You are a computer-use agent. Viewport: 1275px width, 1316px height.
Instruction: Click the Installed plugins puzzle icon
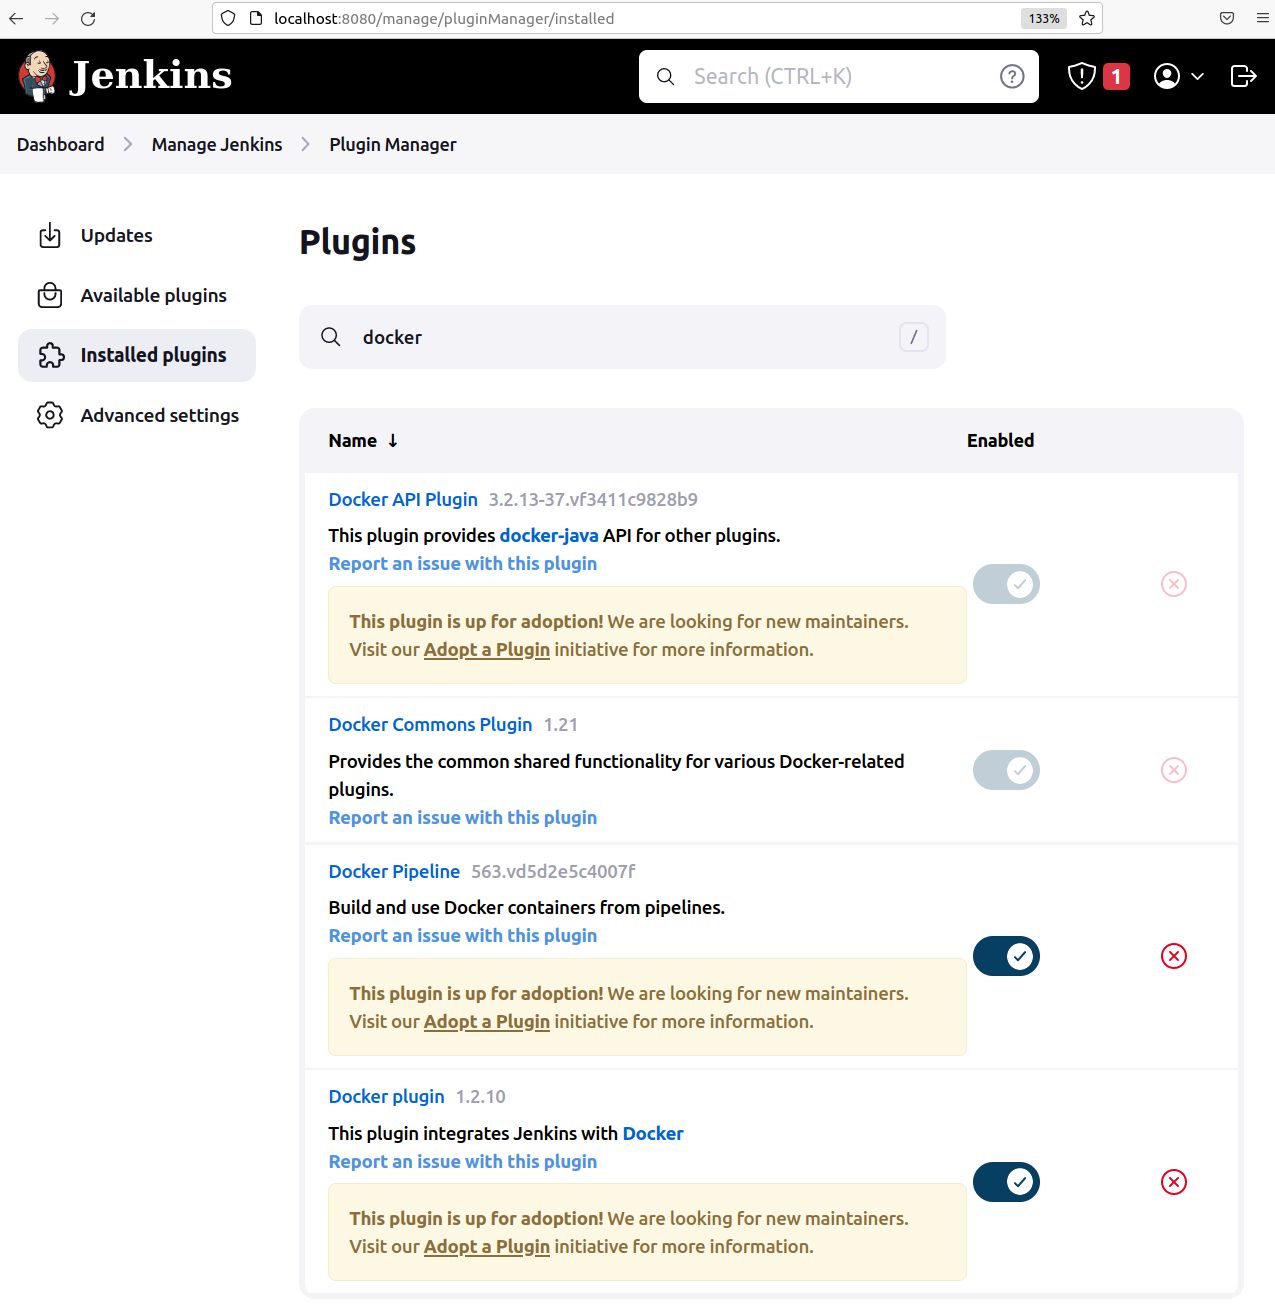click(x=51, y=355)
